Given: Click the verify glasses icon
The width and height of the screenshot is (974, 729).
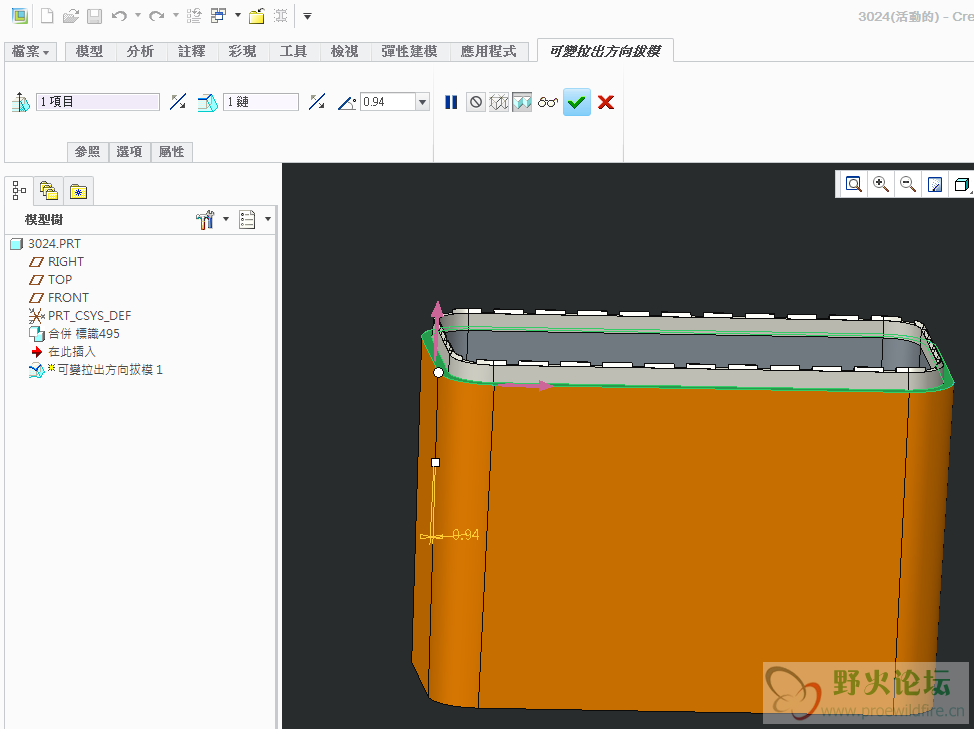Looking at the screenshot, I should coord(547,102).
